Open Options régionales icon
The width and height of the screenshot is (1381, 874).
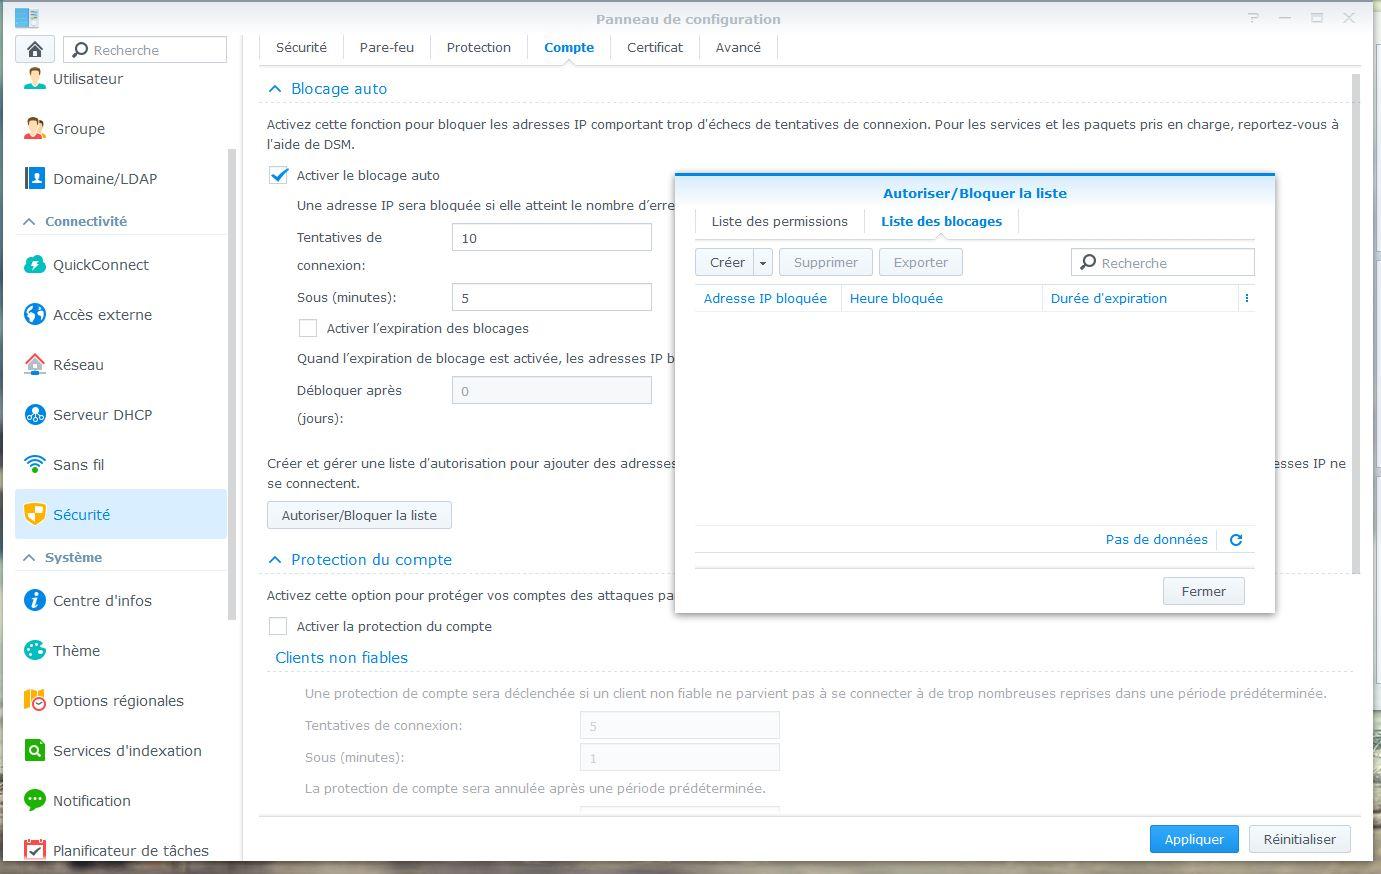click(x=35, y=700)
